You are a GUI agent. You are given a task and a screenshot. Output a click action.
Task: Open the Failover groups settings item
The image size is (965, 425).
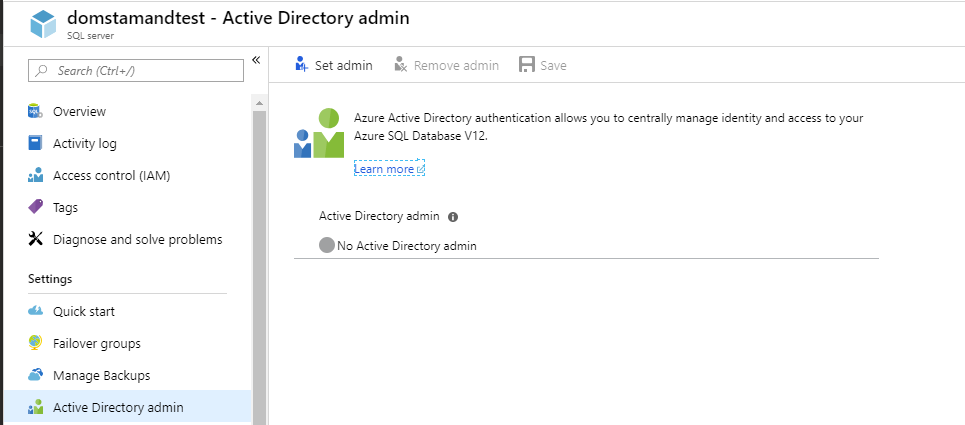[x=127, y=343]
